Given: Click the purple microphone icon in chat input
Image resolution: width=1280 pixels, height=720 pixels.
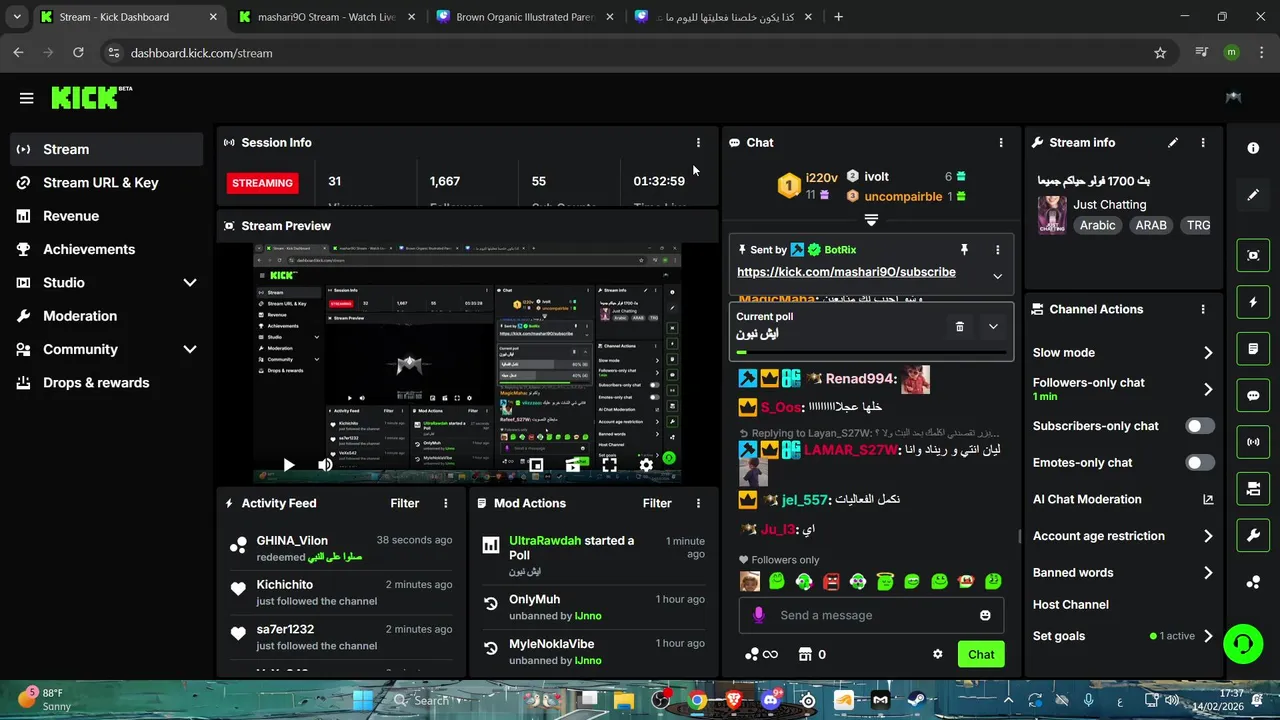Looking at the screenshot, I should [x=759, y=615].
